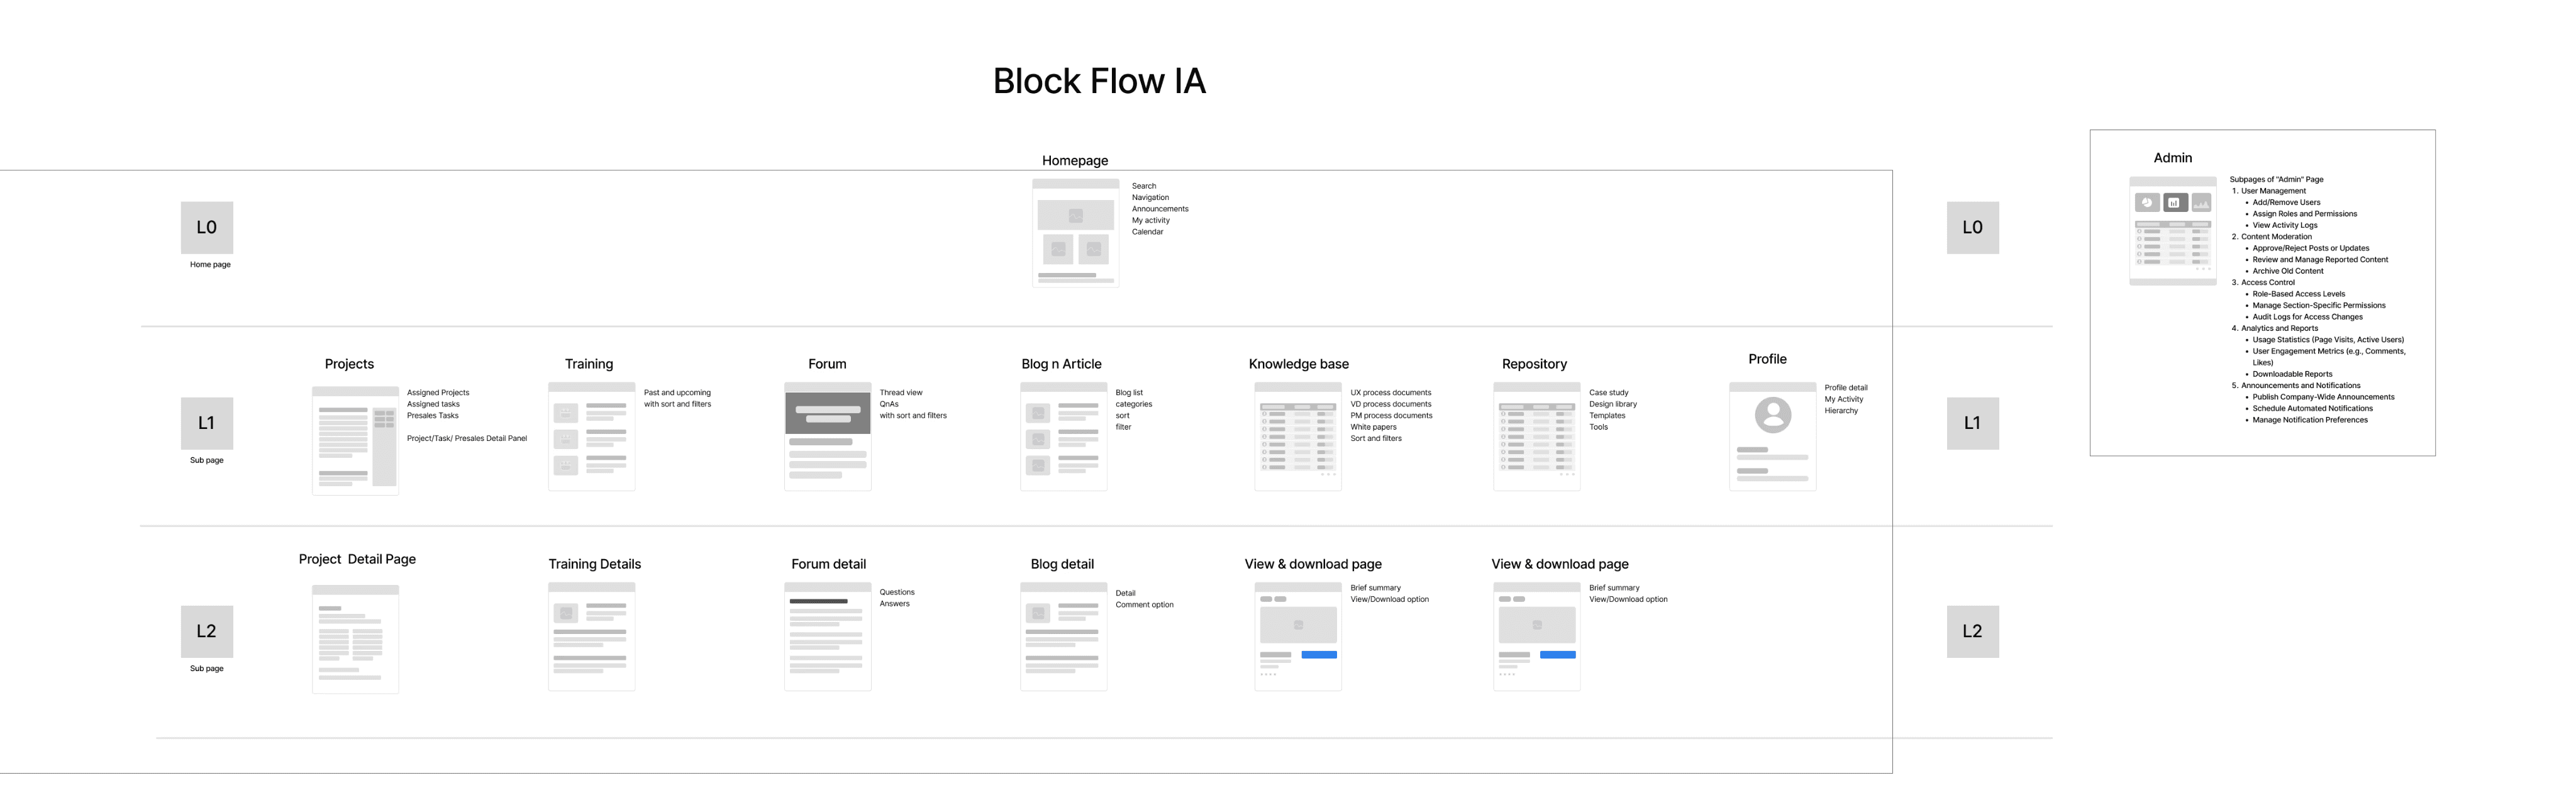
Task: Click the bar chart icon in Admin wireframe
Action: [2174, 203]
